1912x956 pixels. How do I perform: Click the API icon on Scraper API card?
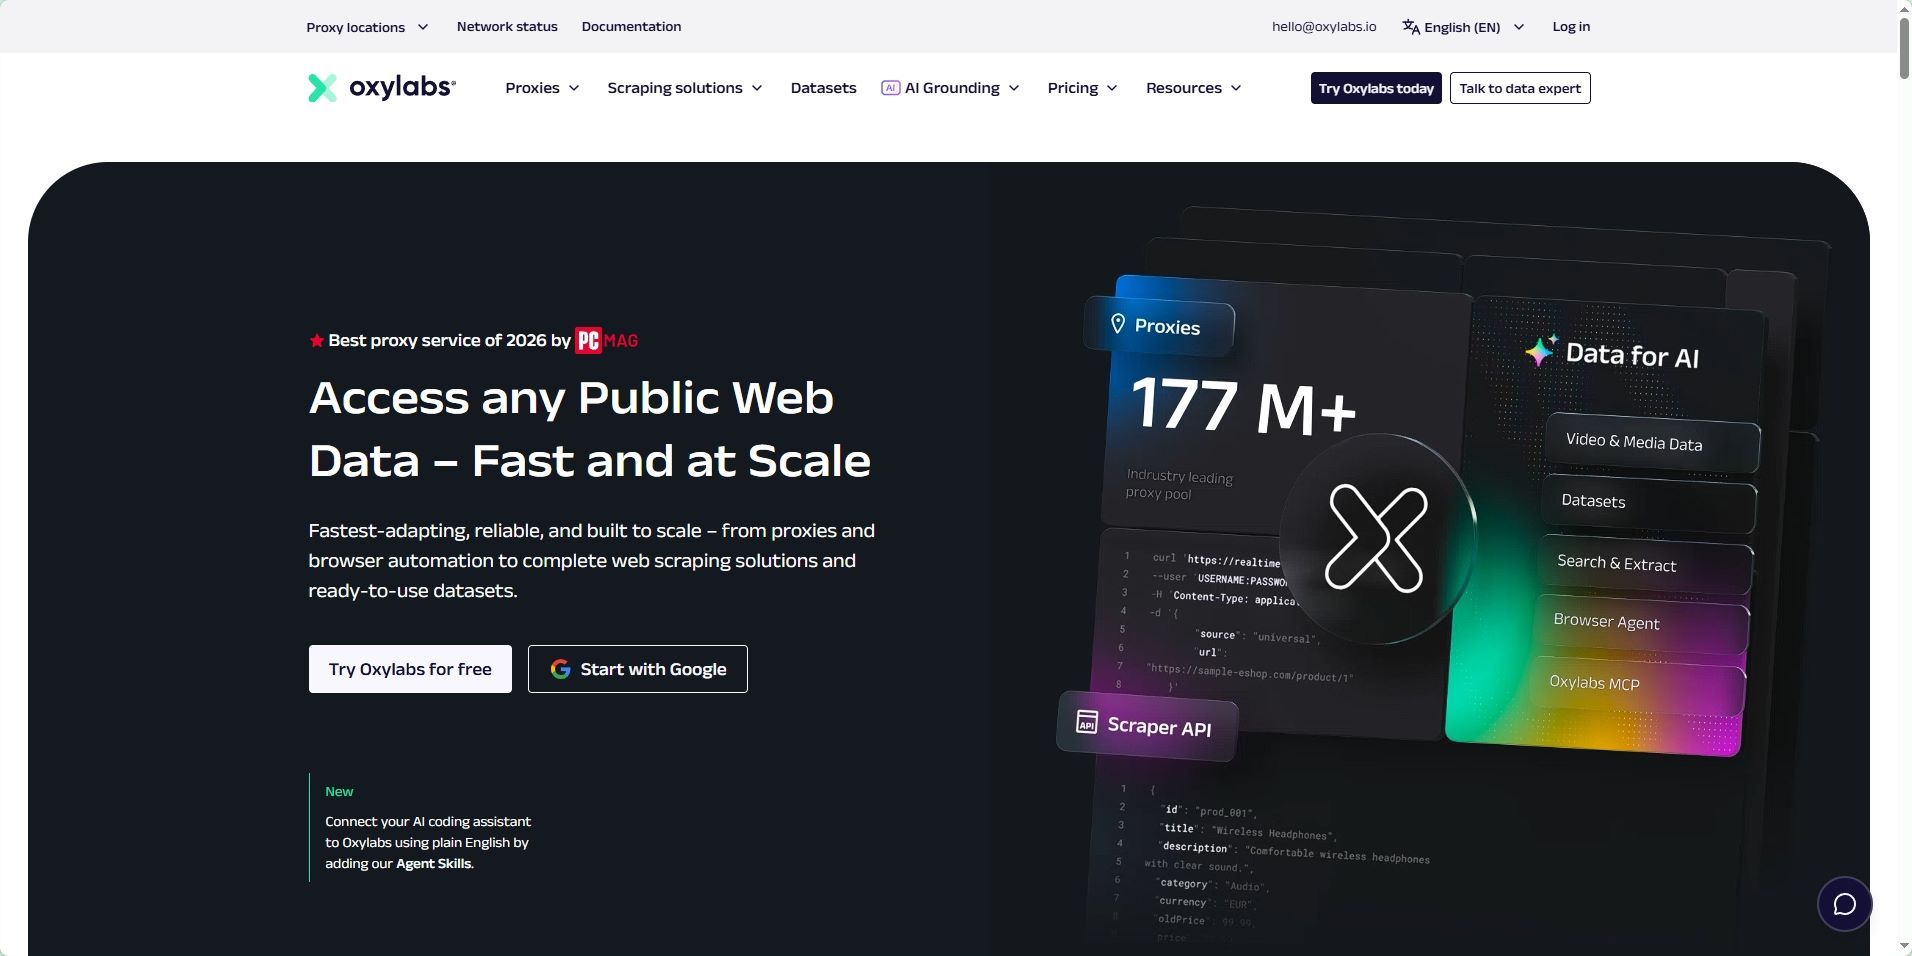pyautogui.click(x=1086, y=722)
